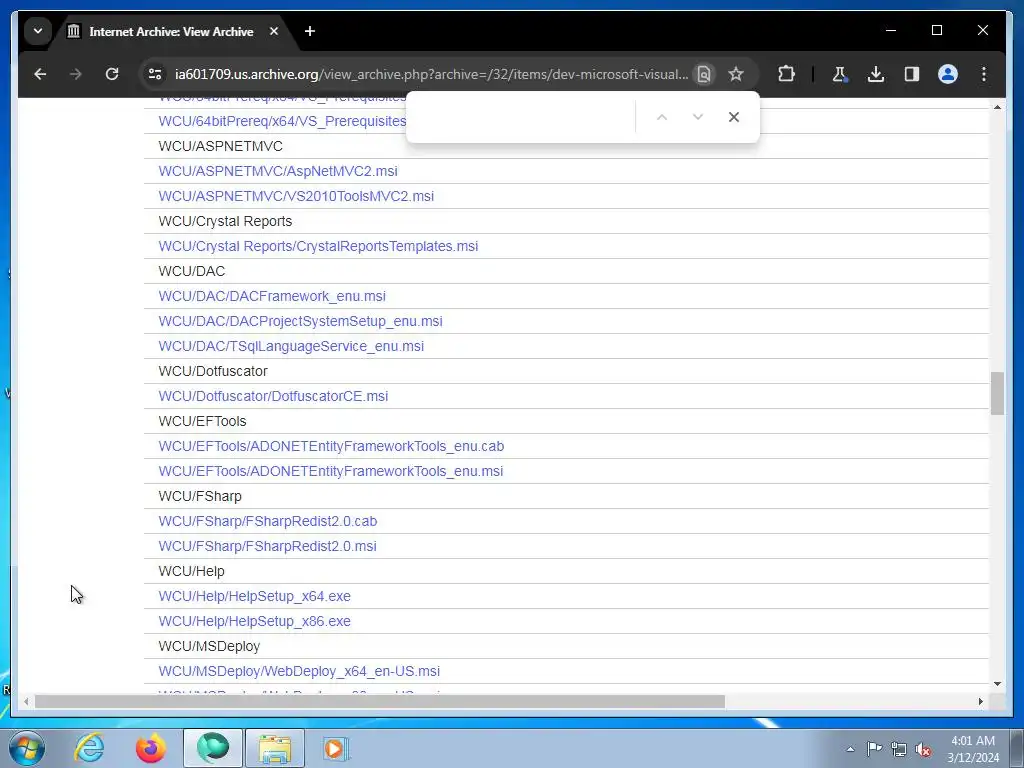Open ADONETEntityFrameworkTools_enu.cab link
The image size is (1024, 768).
331,446
